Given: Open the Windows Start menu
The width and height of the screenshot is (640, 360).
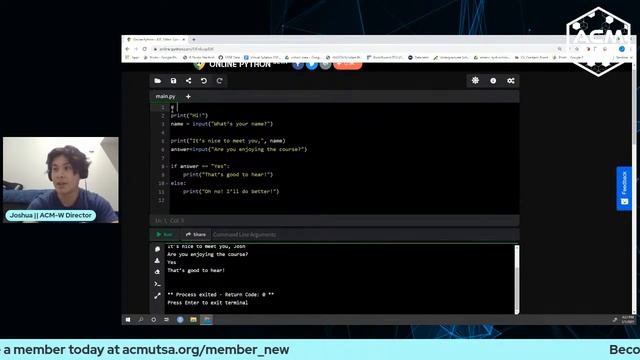Looking at the screenshot, I should 128,320.
